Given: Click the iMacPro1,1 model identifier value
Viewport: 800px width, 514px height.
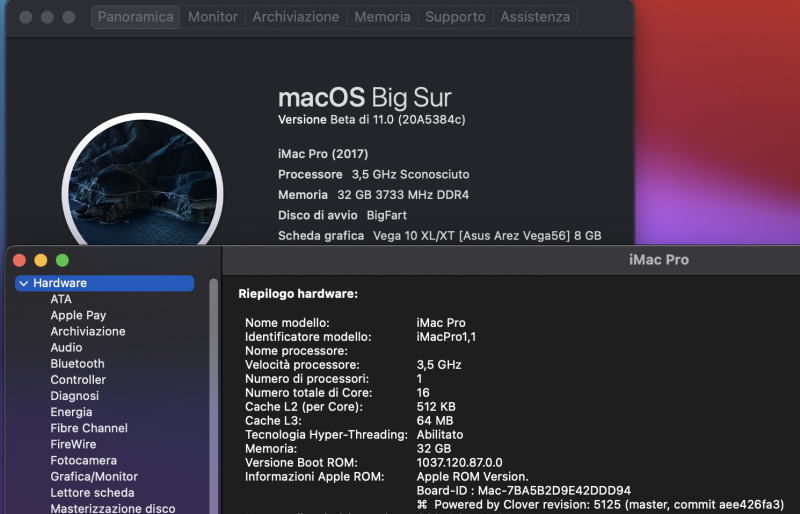Looking at the screenshot, I should point(446,337).
